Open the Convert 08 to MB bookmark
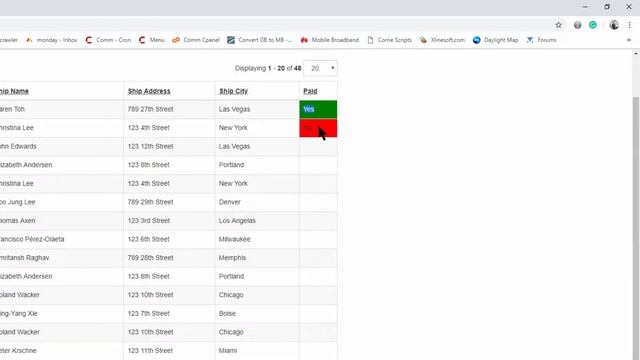Image resolution: width=640 pixels, height=360 pixels. [x=260, y=40]
